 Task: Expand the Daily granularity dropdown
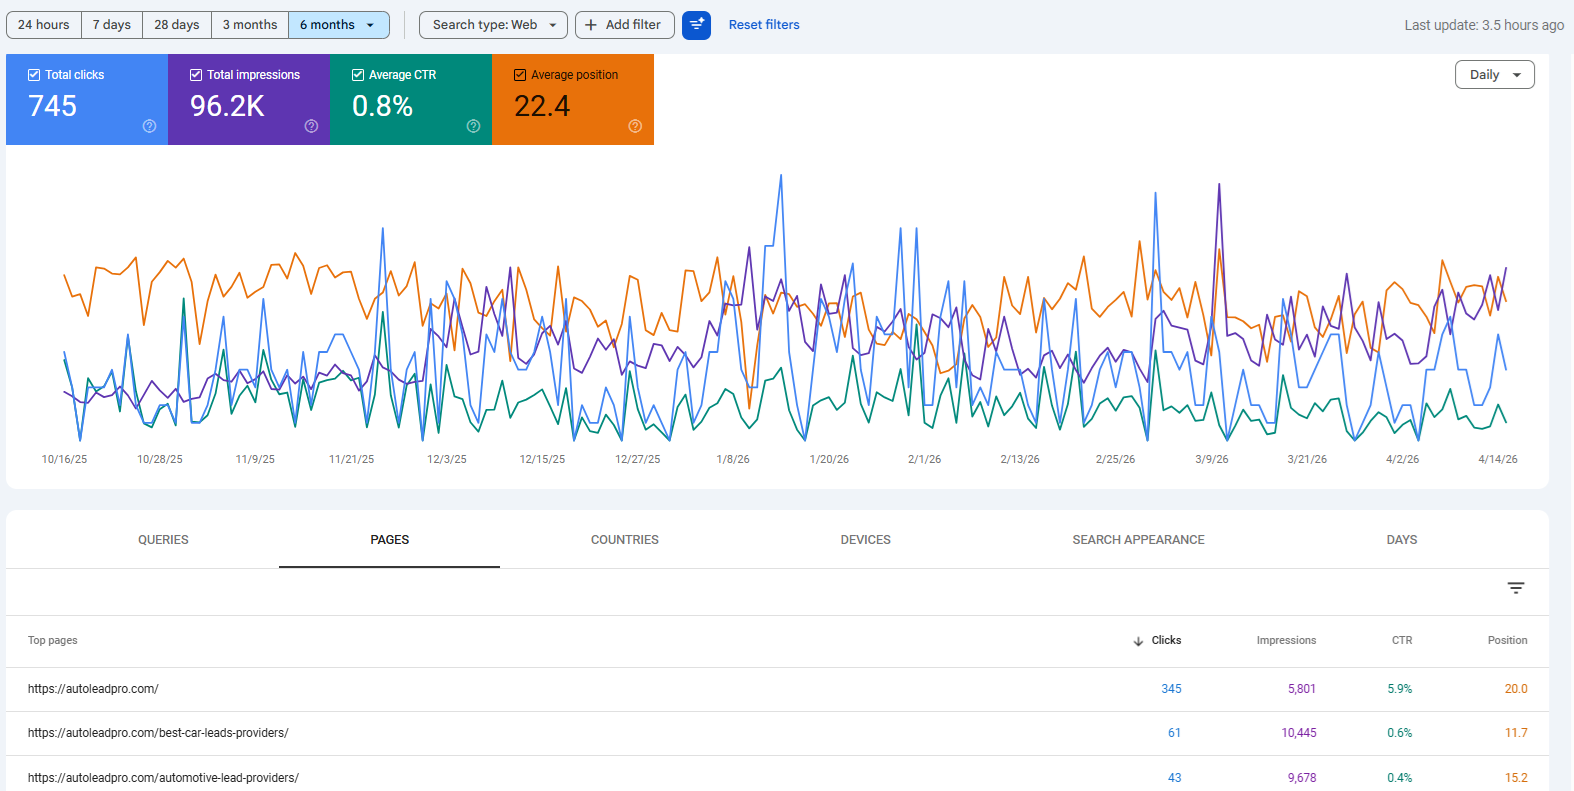tap(1494, 75)
